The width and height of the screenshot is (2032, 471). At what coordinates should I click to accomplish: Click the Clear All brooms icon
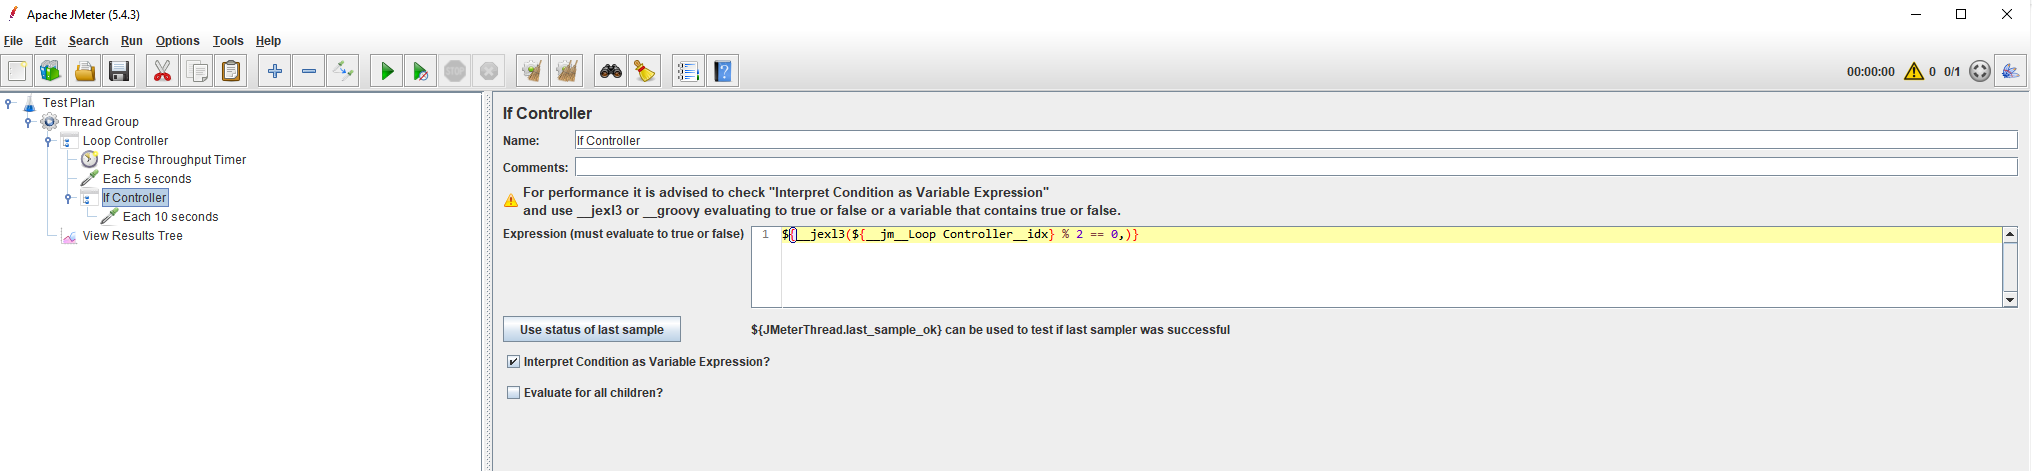click(567, 71)
